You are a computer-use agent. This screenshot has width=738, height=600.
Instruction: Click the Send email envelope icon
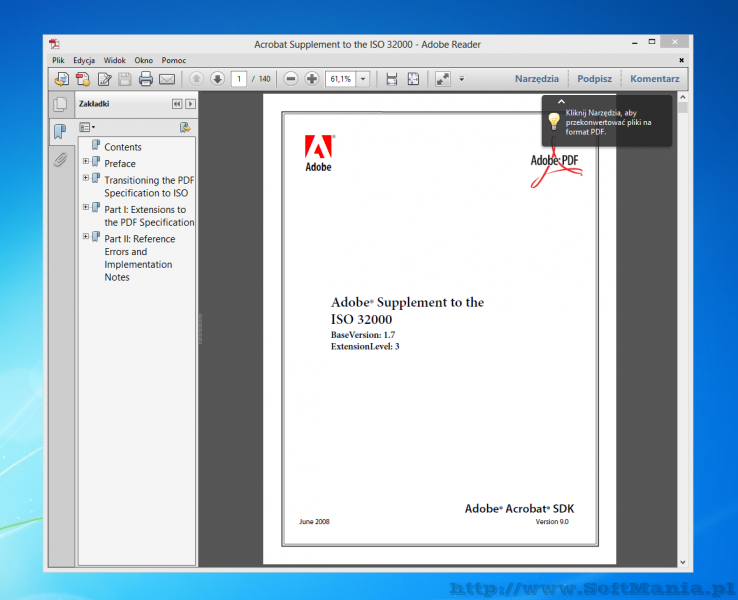tap(167, 79)
